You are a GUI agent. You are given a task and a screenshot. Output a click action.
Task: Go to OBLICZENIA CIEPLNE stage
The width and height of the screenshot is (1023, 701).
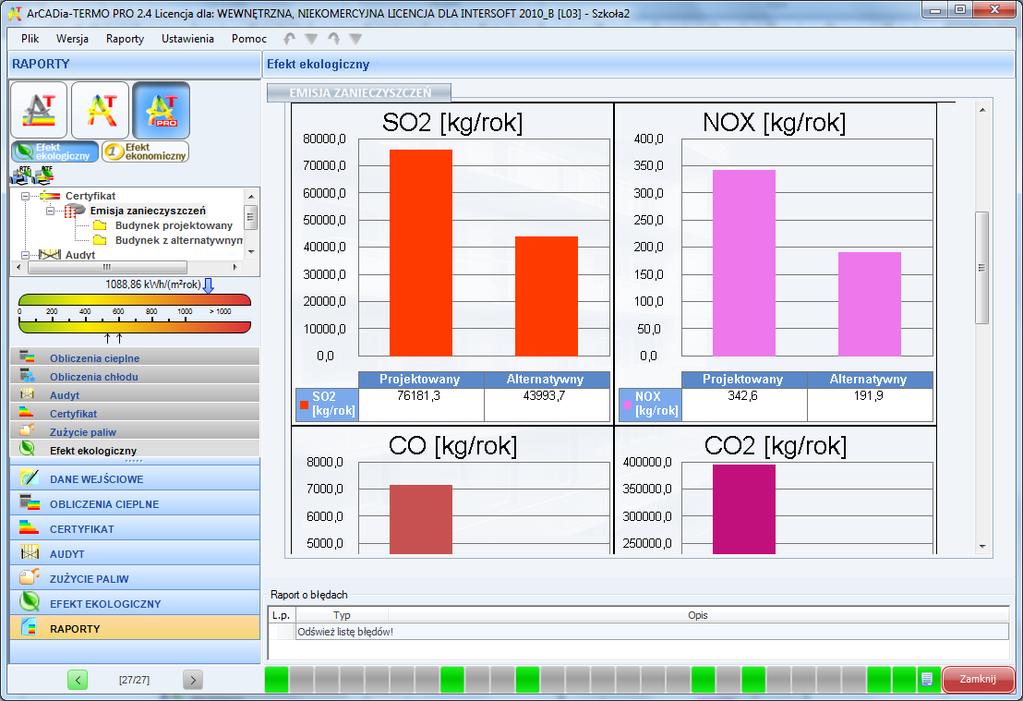[135, 503]
